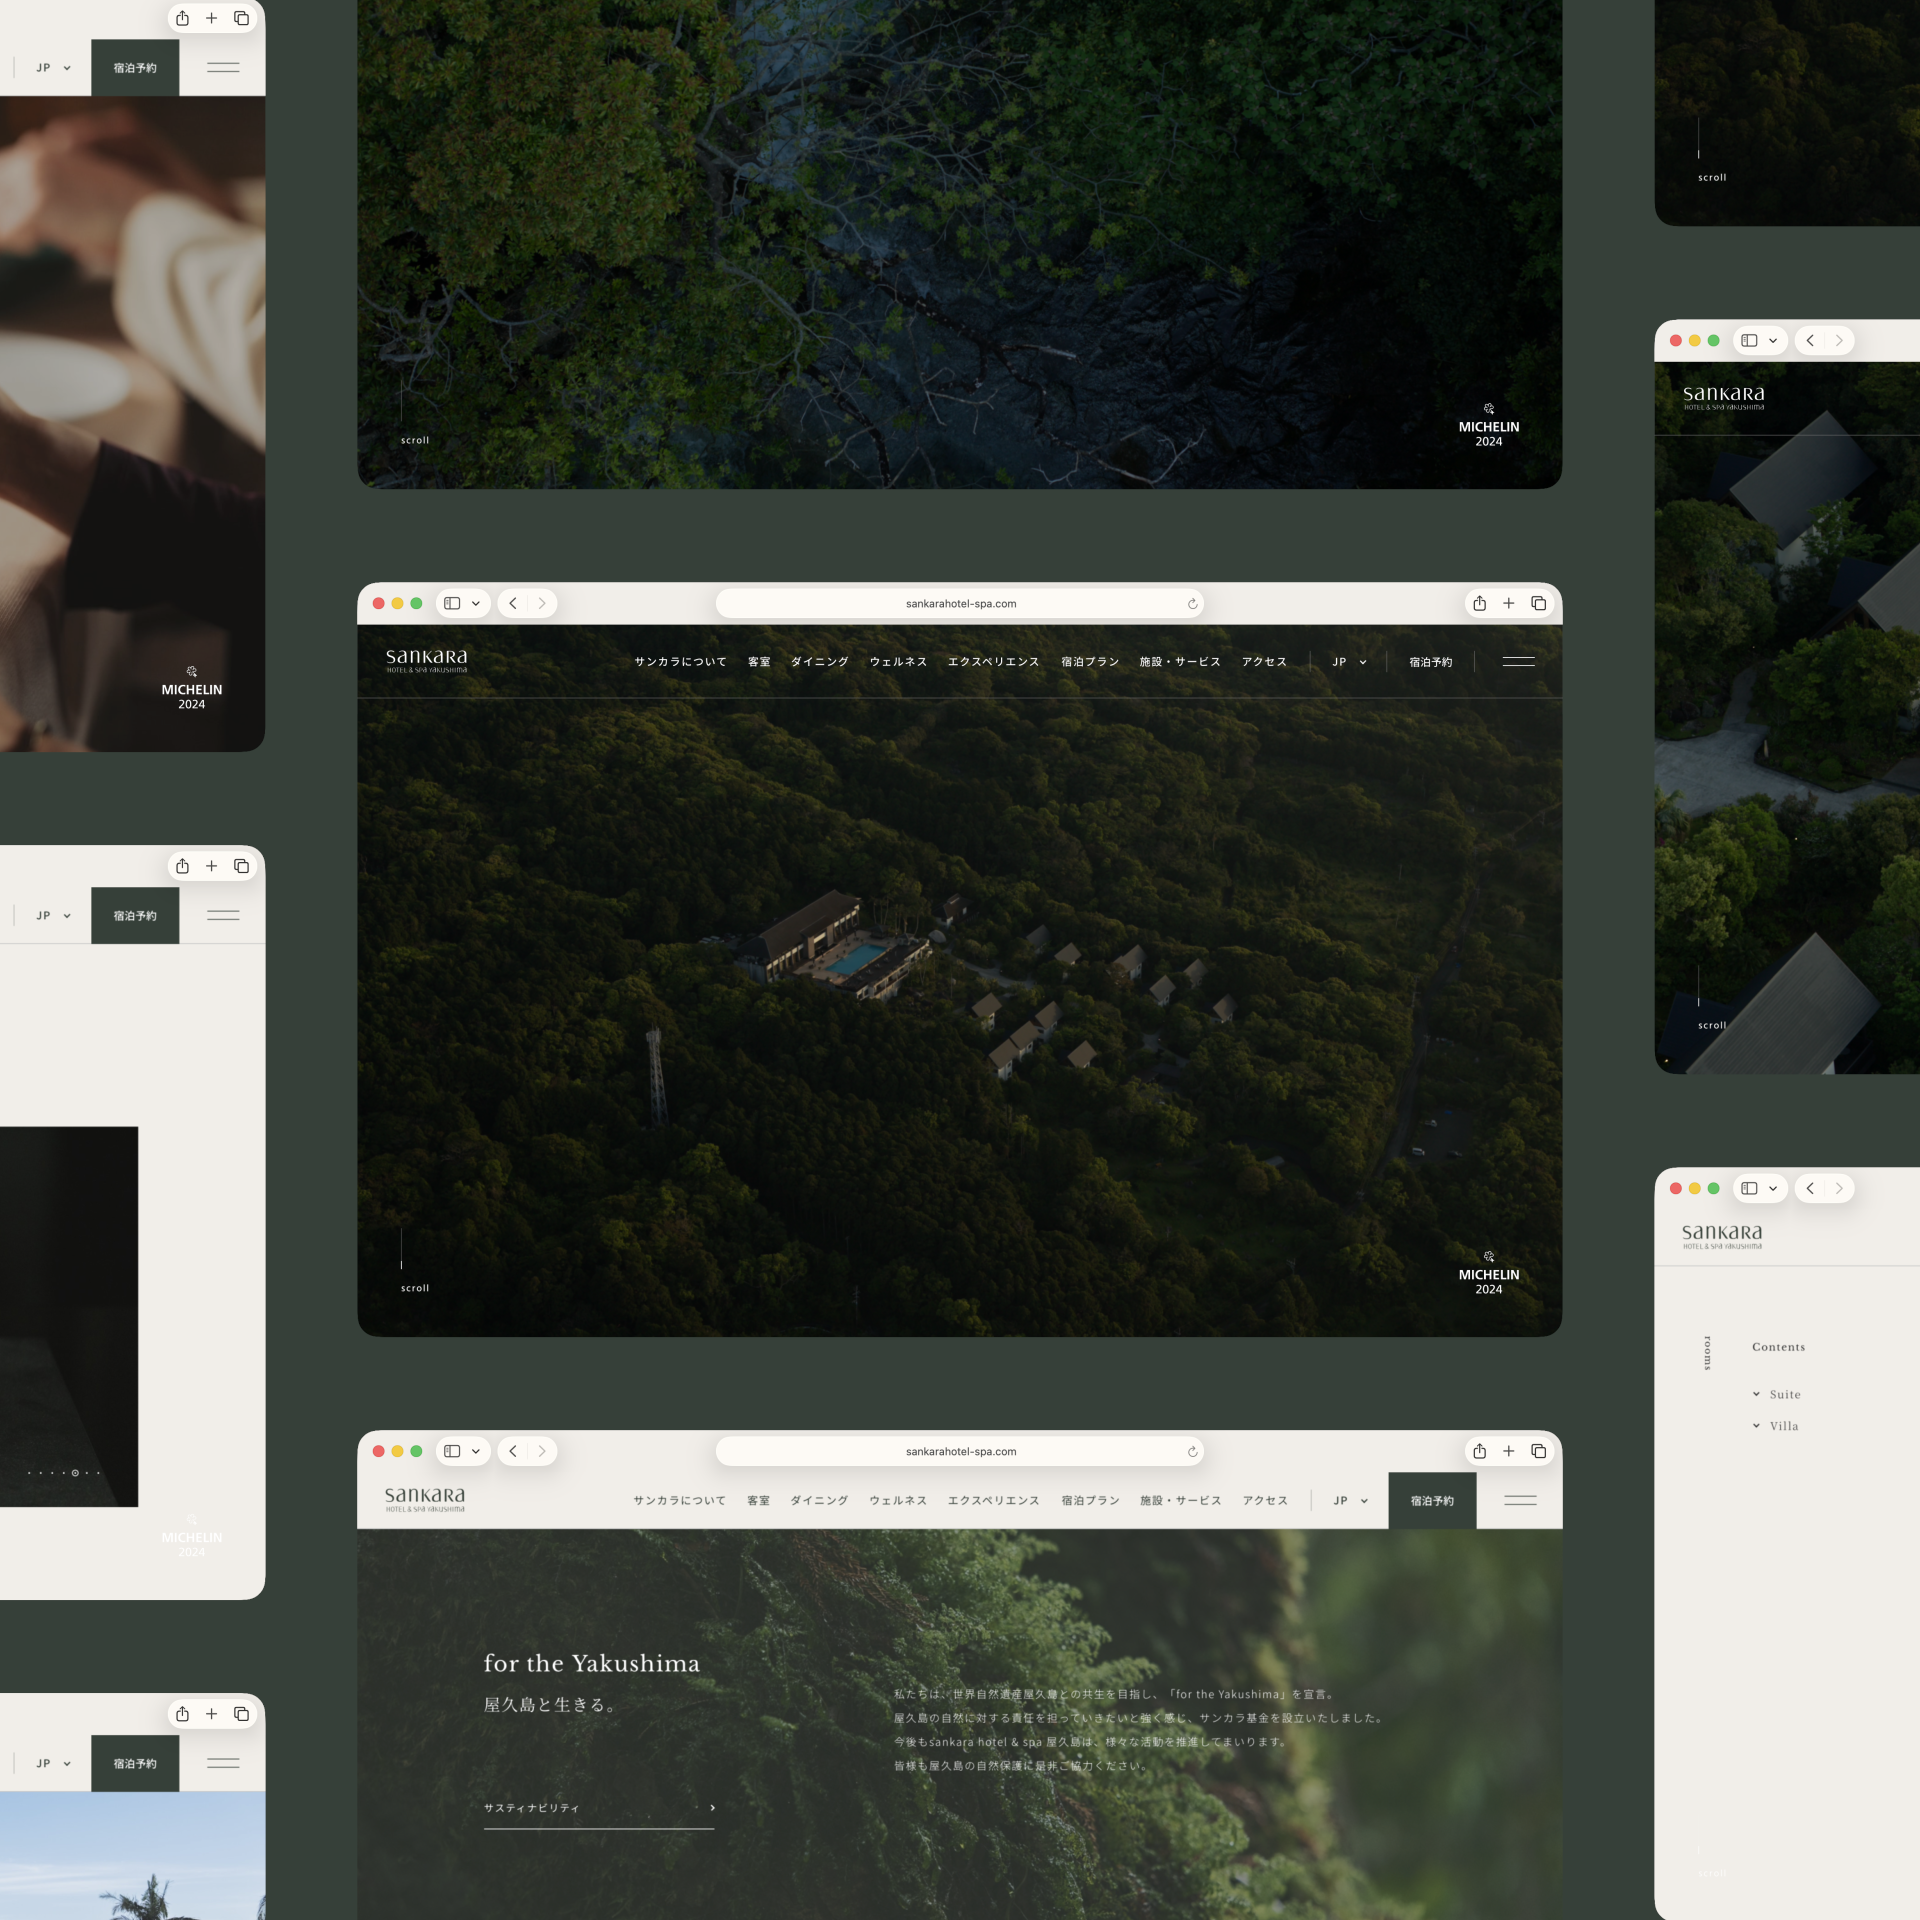
Task: Click share icon in middle browser toolbar
Action: [1479, 603]
